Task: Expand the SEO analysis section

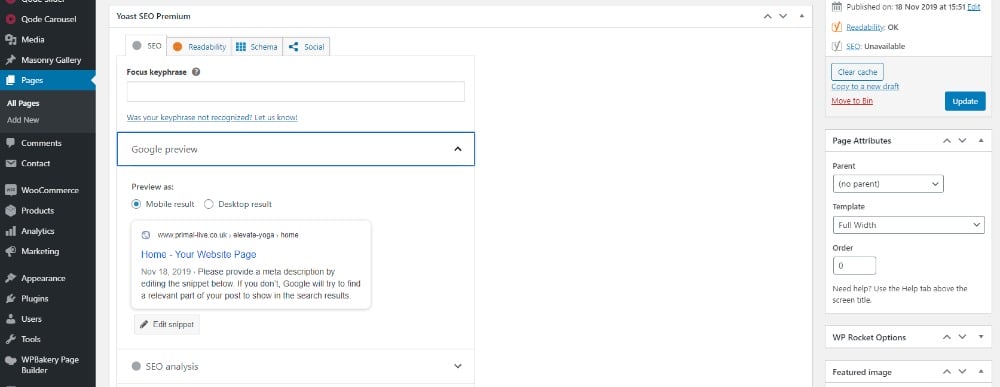Action: [x=296, y=367]
